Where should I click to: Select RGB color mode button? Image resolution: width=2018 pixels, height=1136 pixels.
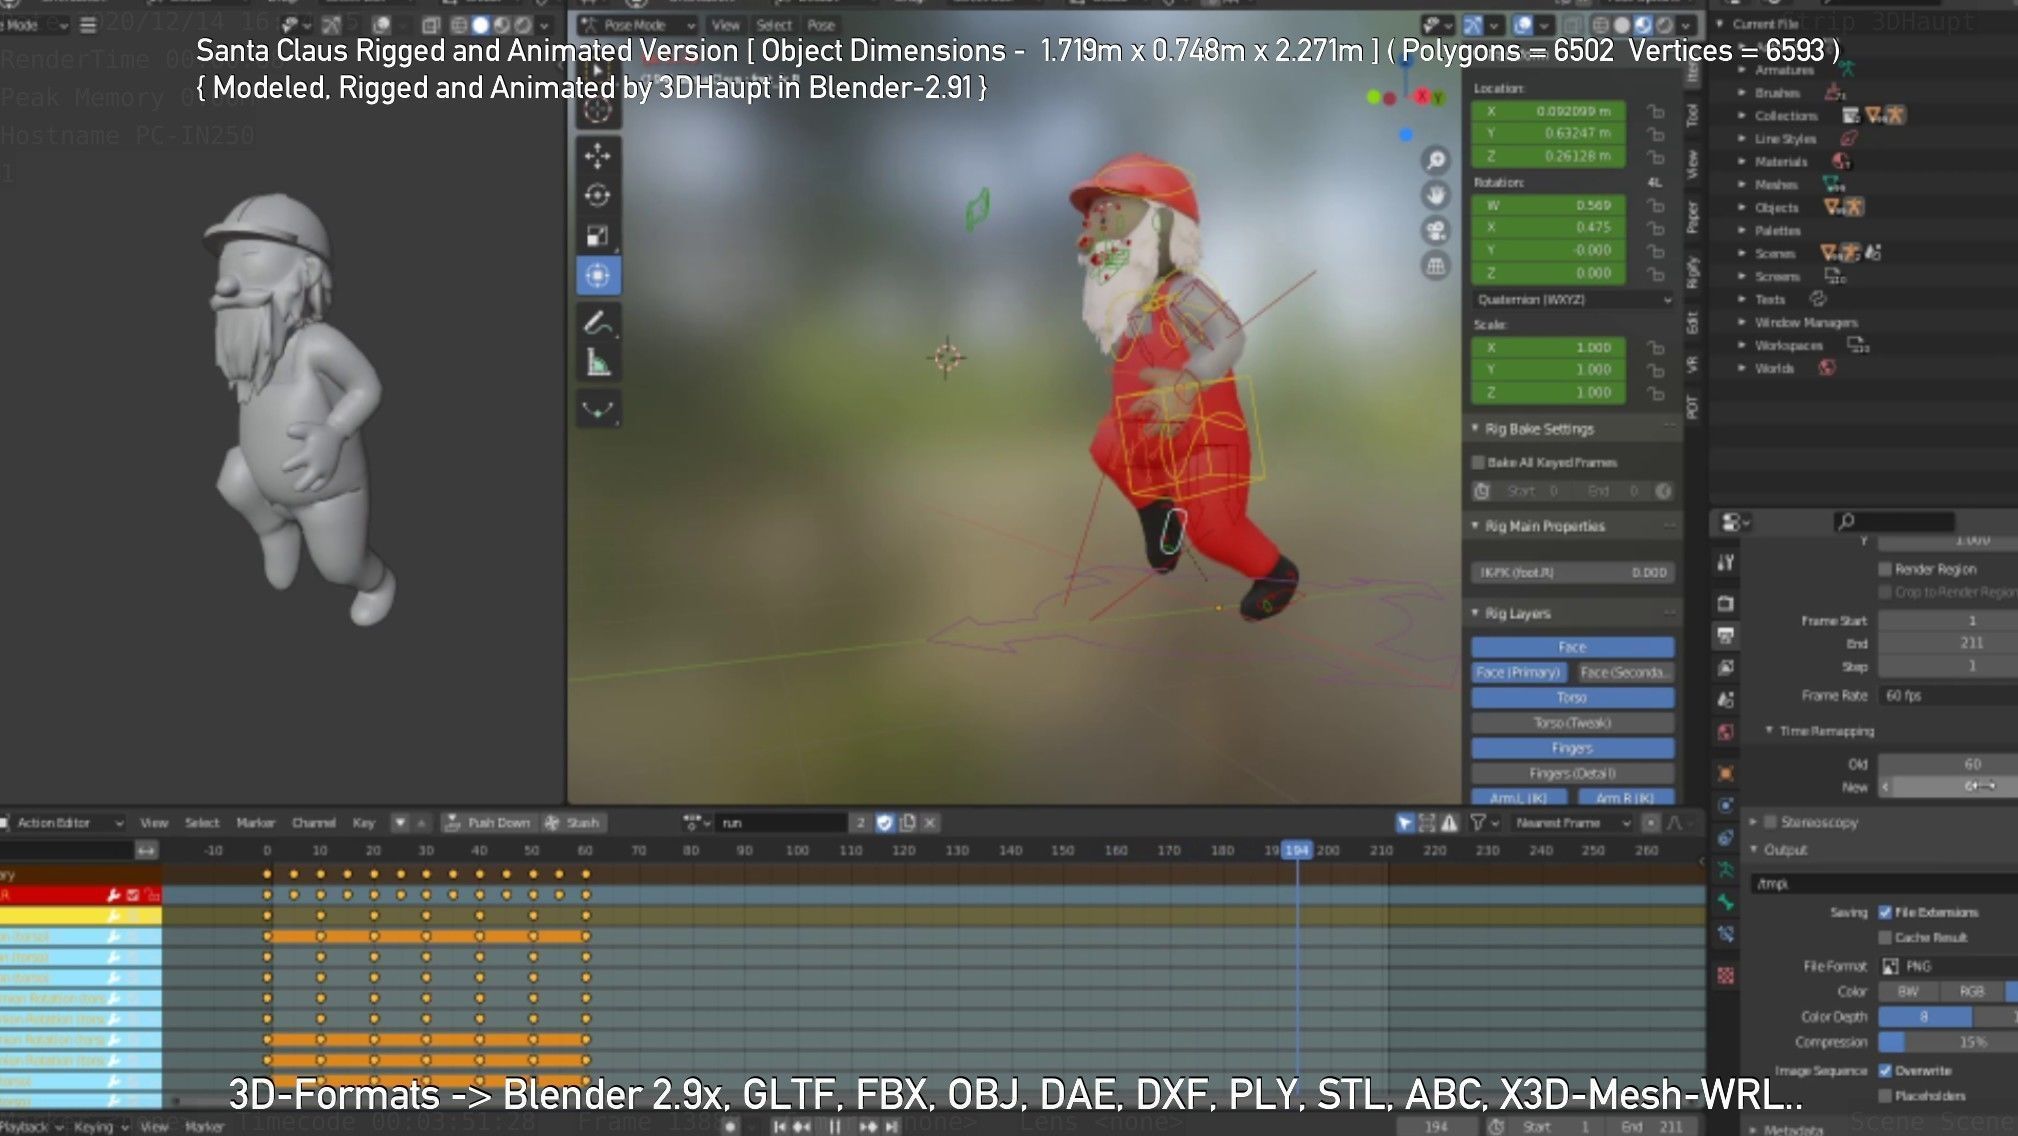tap(1971, 991)
